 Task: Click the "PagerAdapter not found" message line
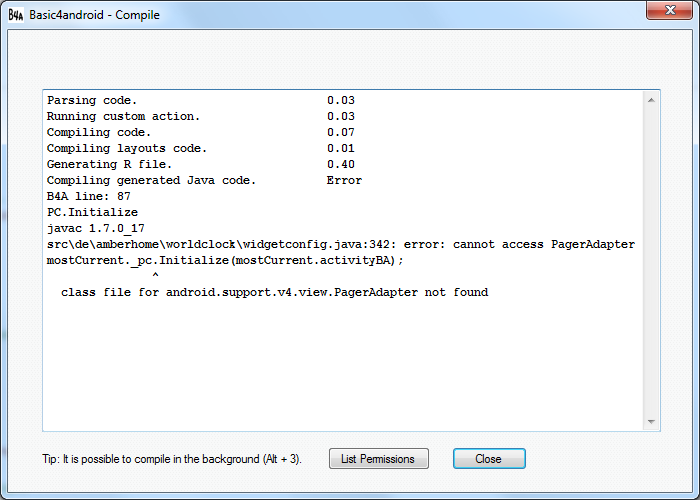274,292
